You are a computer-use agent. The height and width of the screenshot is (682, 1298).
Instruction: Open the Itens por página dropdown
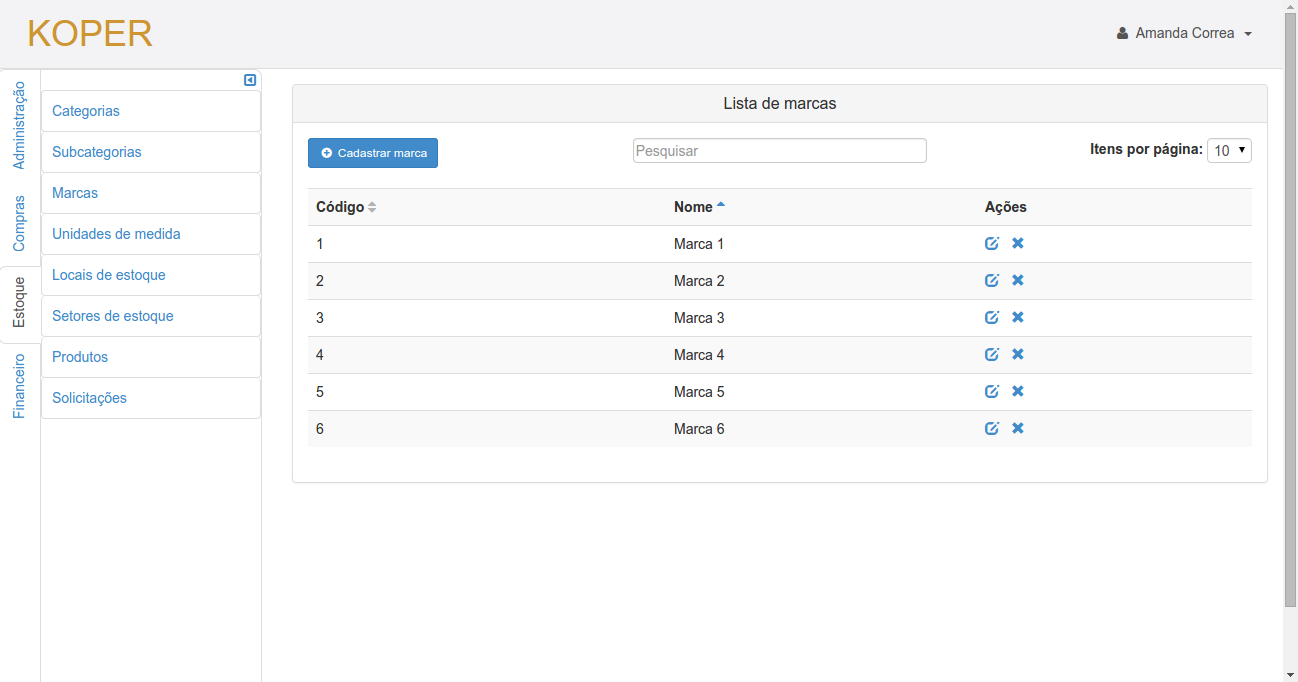point(1229,150)
